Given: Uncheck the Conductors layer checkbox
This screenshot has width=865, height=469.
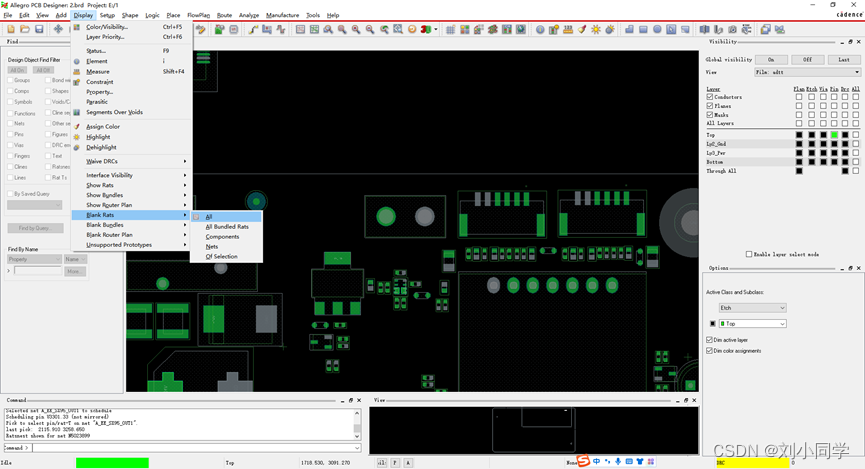Looking at the screenshot, I should [x=710, y=97].
